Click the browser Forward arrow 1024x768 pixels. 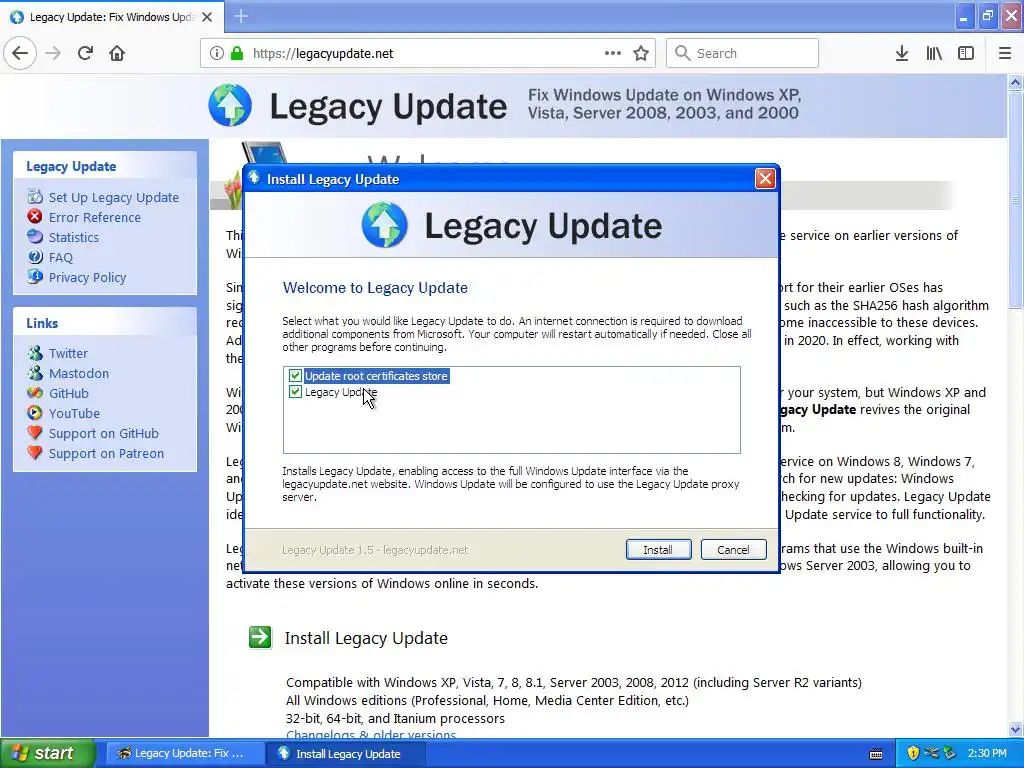coord(53,54)
